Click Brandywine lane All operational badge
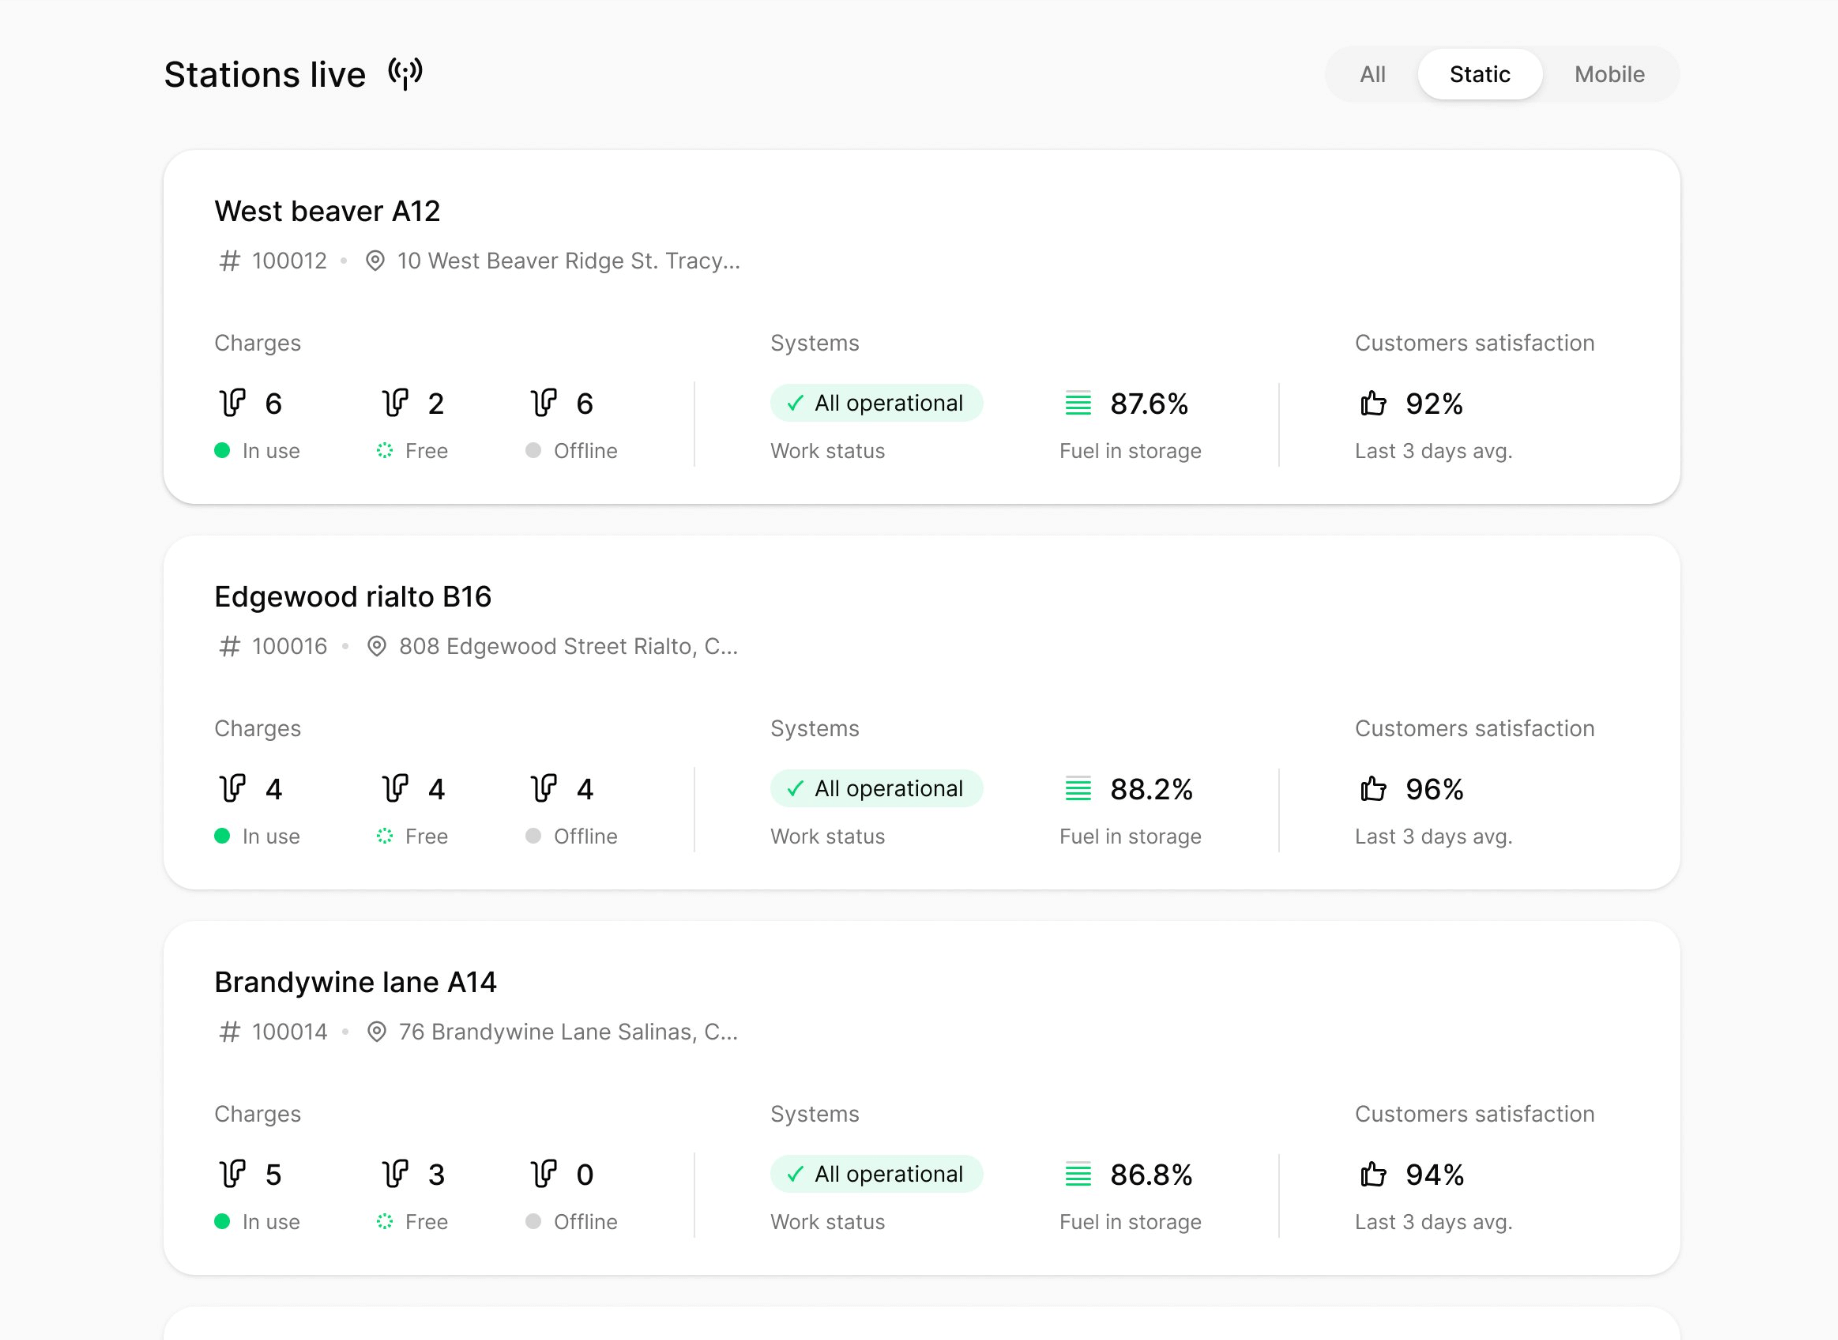 876,1174
